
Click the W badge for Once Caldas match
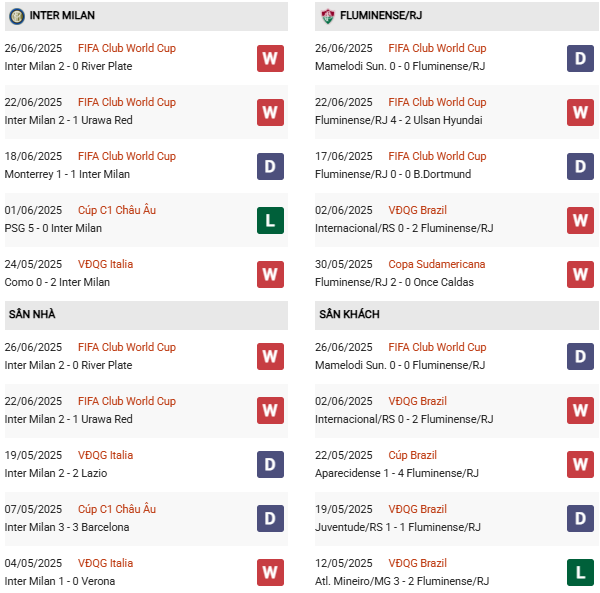click(x=581, y=273)
